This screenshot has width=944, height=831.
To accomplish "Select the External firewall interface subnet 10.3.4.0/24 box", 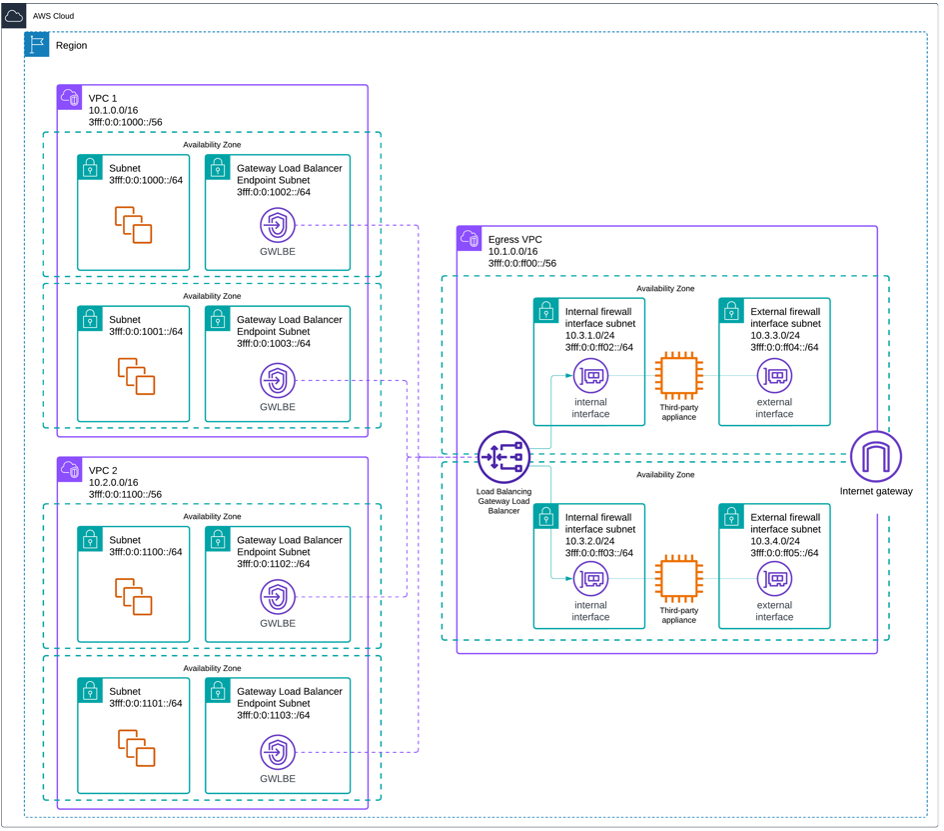I will pos(775,566).
